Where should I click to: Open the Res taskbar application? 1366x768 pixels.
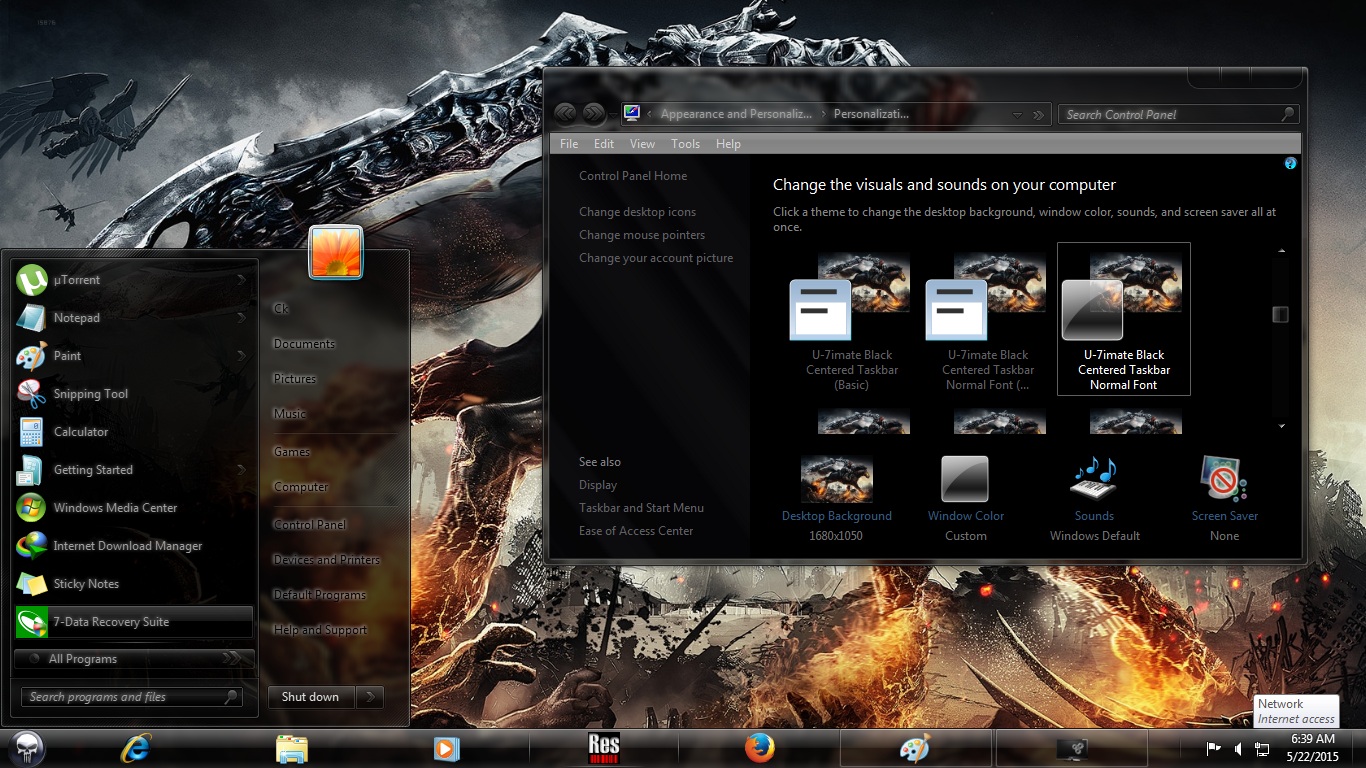604,748
